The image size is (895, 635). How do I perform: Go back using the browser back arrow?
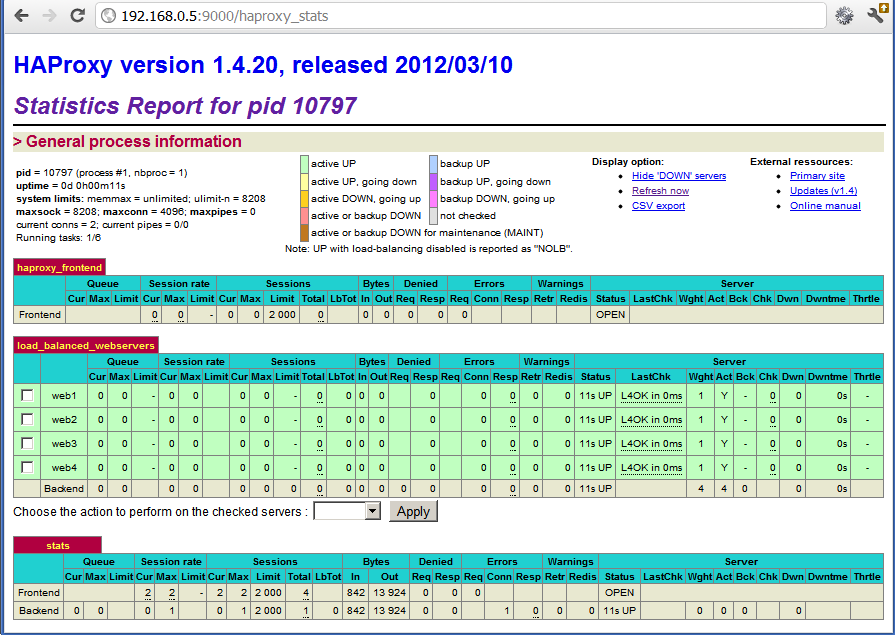tap(21, 15)
